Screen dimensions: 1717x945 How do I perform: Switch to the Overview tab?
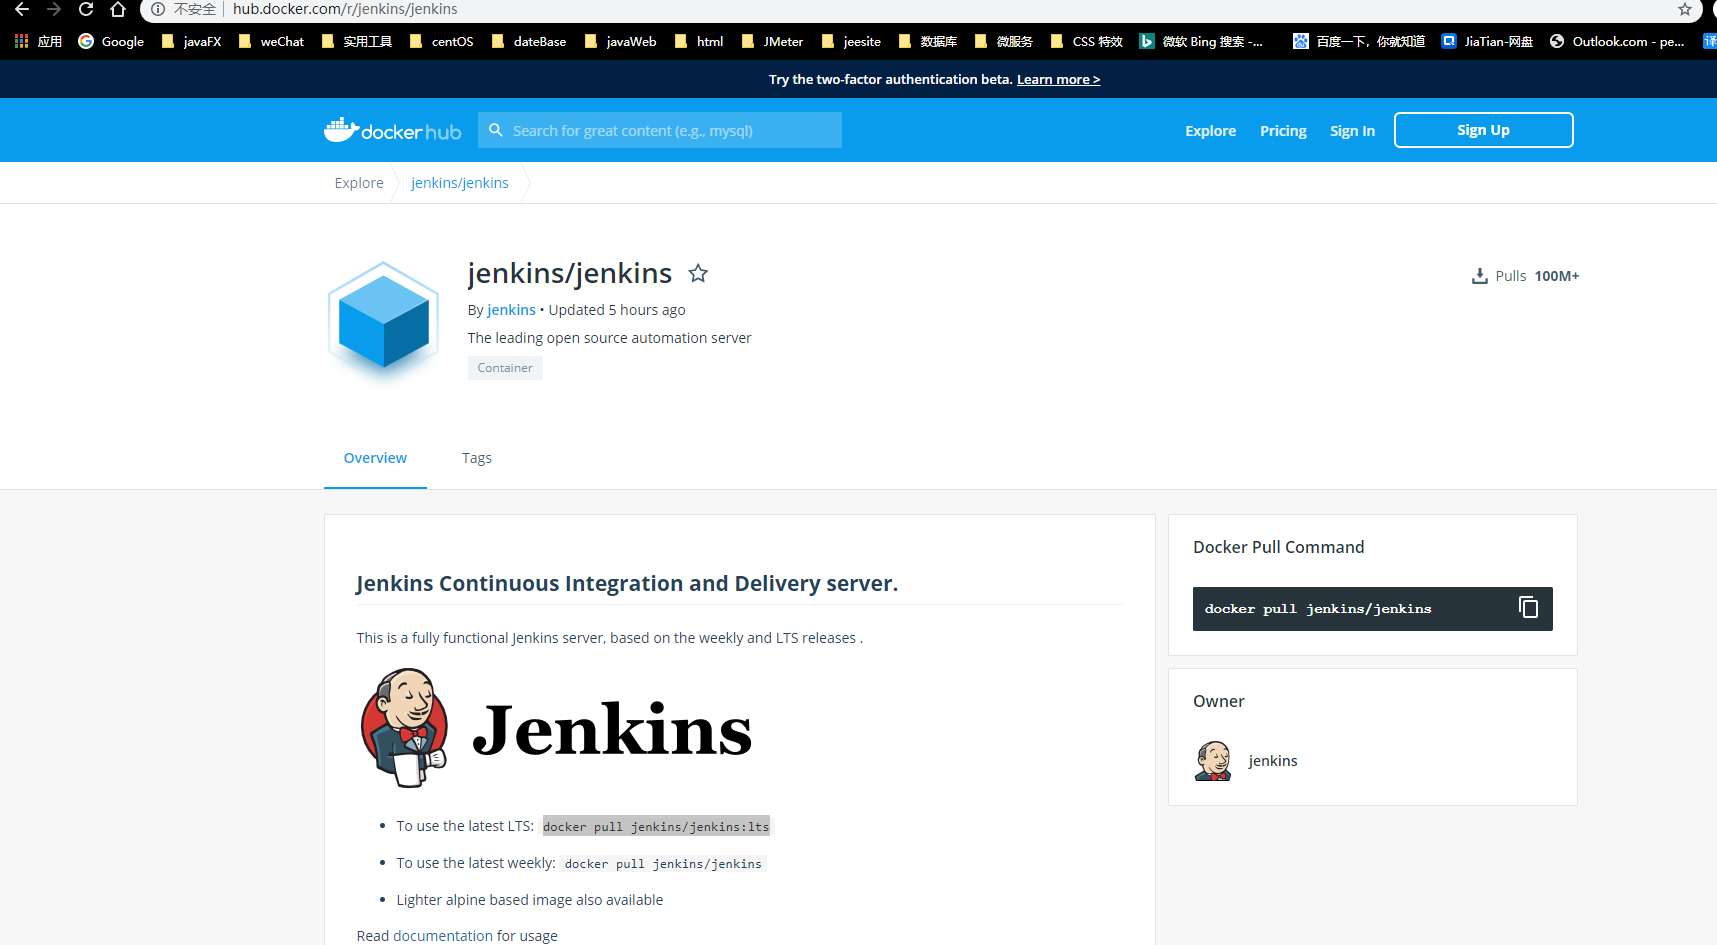pos(375,458)
